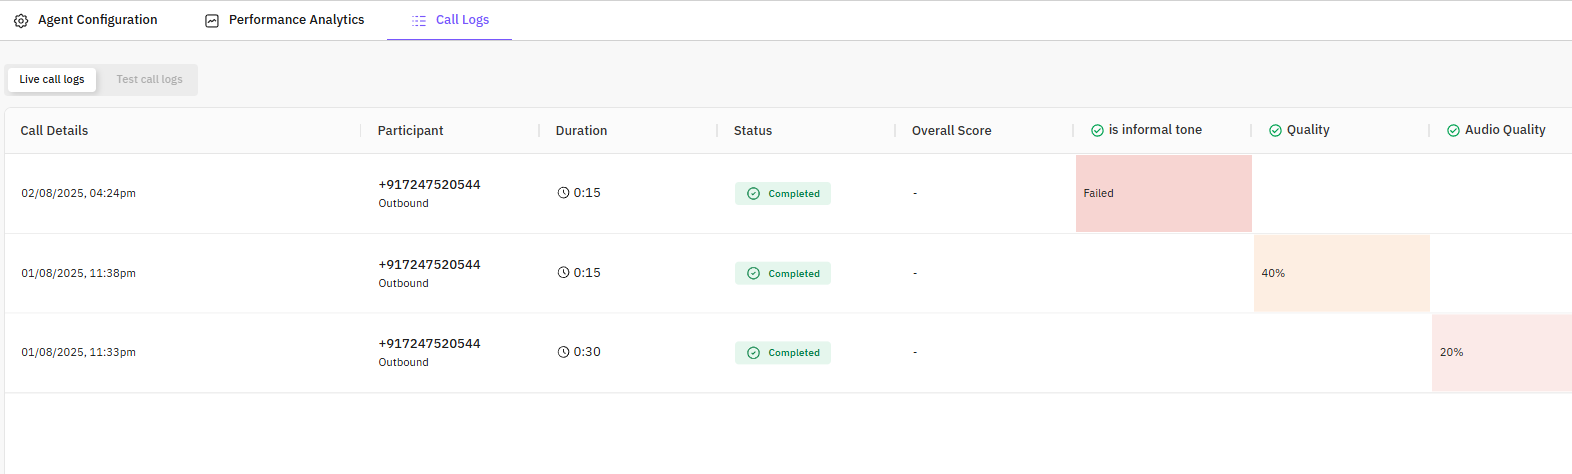Click the Performance Analytics chart icon
The width and height of the screenshot is (1572, 474).
[x=212, y=20]
